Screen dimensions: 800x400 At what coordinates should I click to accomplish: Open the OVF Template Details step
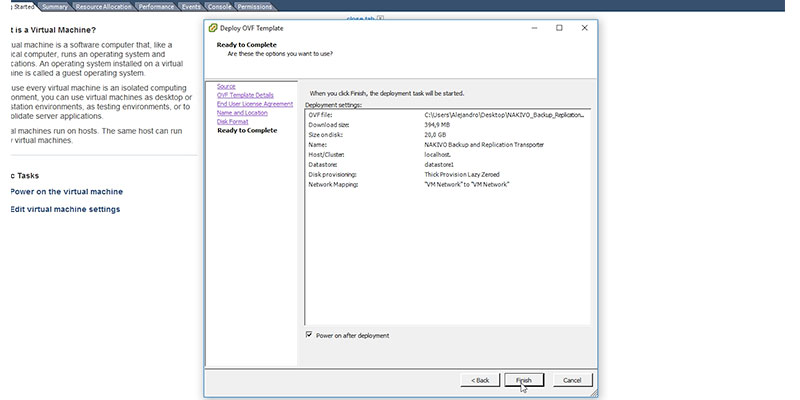[245, 95]
